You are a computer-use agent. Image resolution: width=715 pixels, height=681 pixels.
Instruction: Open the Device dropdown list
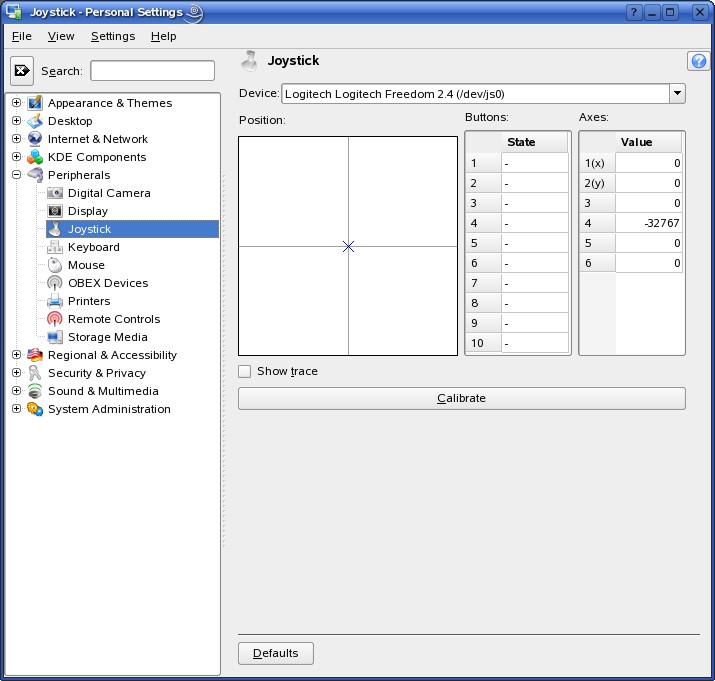pos(677,94)
